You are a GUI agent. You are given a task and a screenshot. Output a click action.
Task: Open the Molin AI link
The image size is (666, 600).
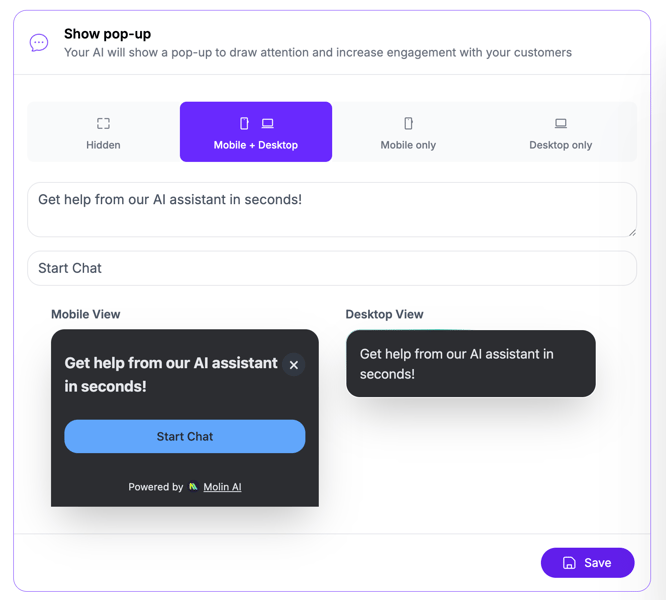point(222,487)
